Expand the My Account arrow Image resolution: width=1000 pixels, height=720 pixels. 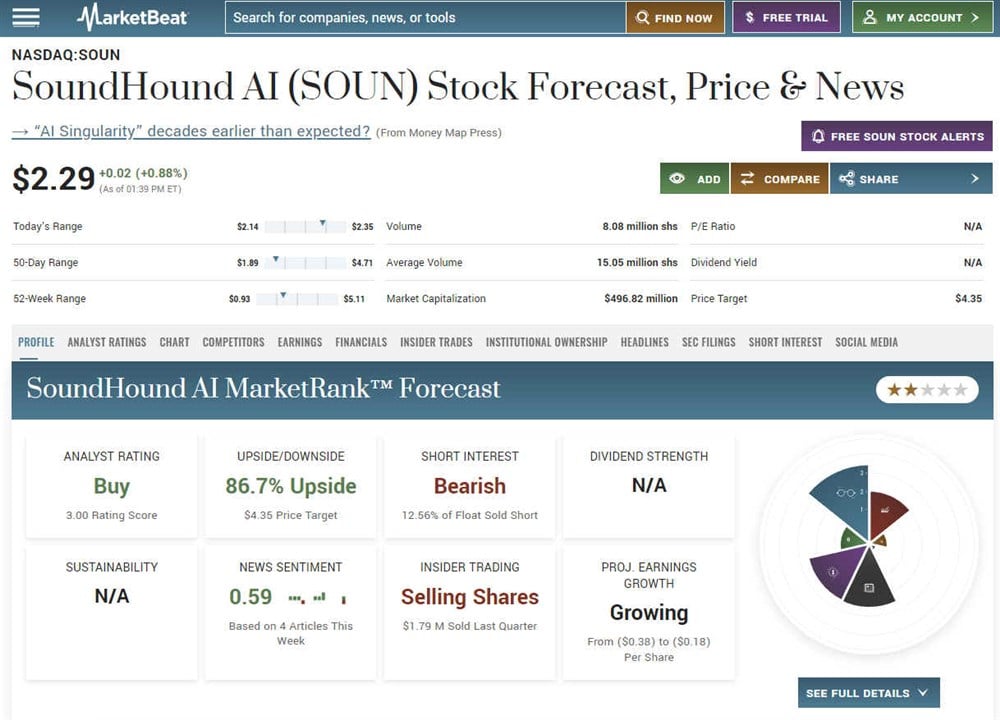click(x=974, y=18)
